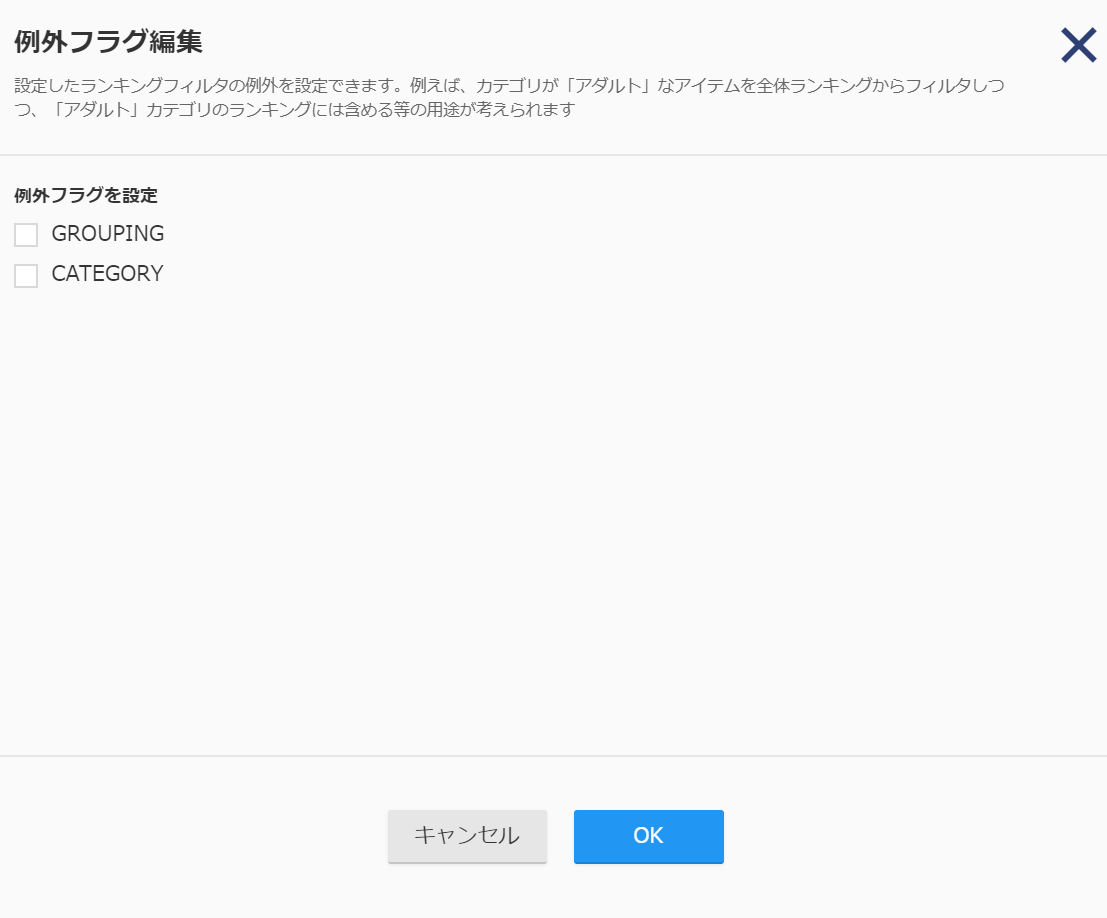
Task: Select the GROUPING label text
Action: click(108, 234)
